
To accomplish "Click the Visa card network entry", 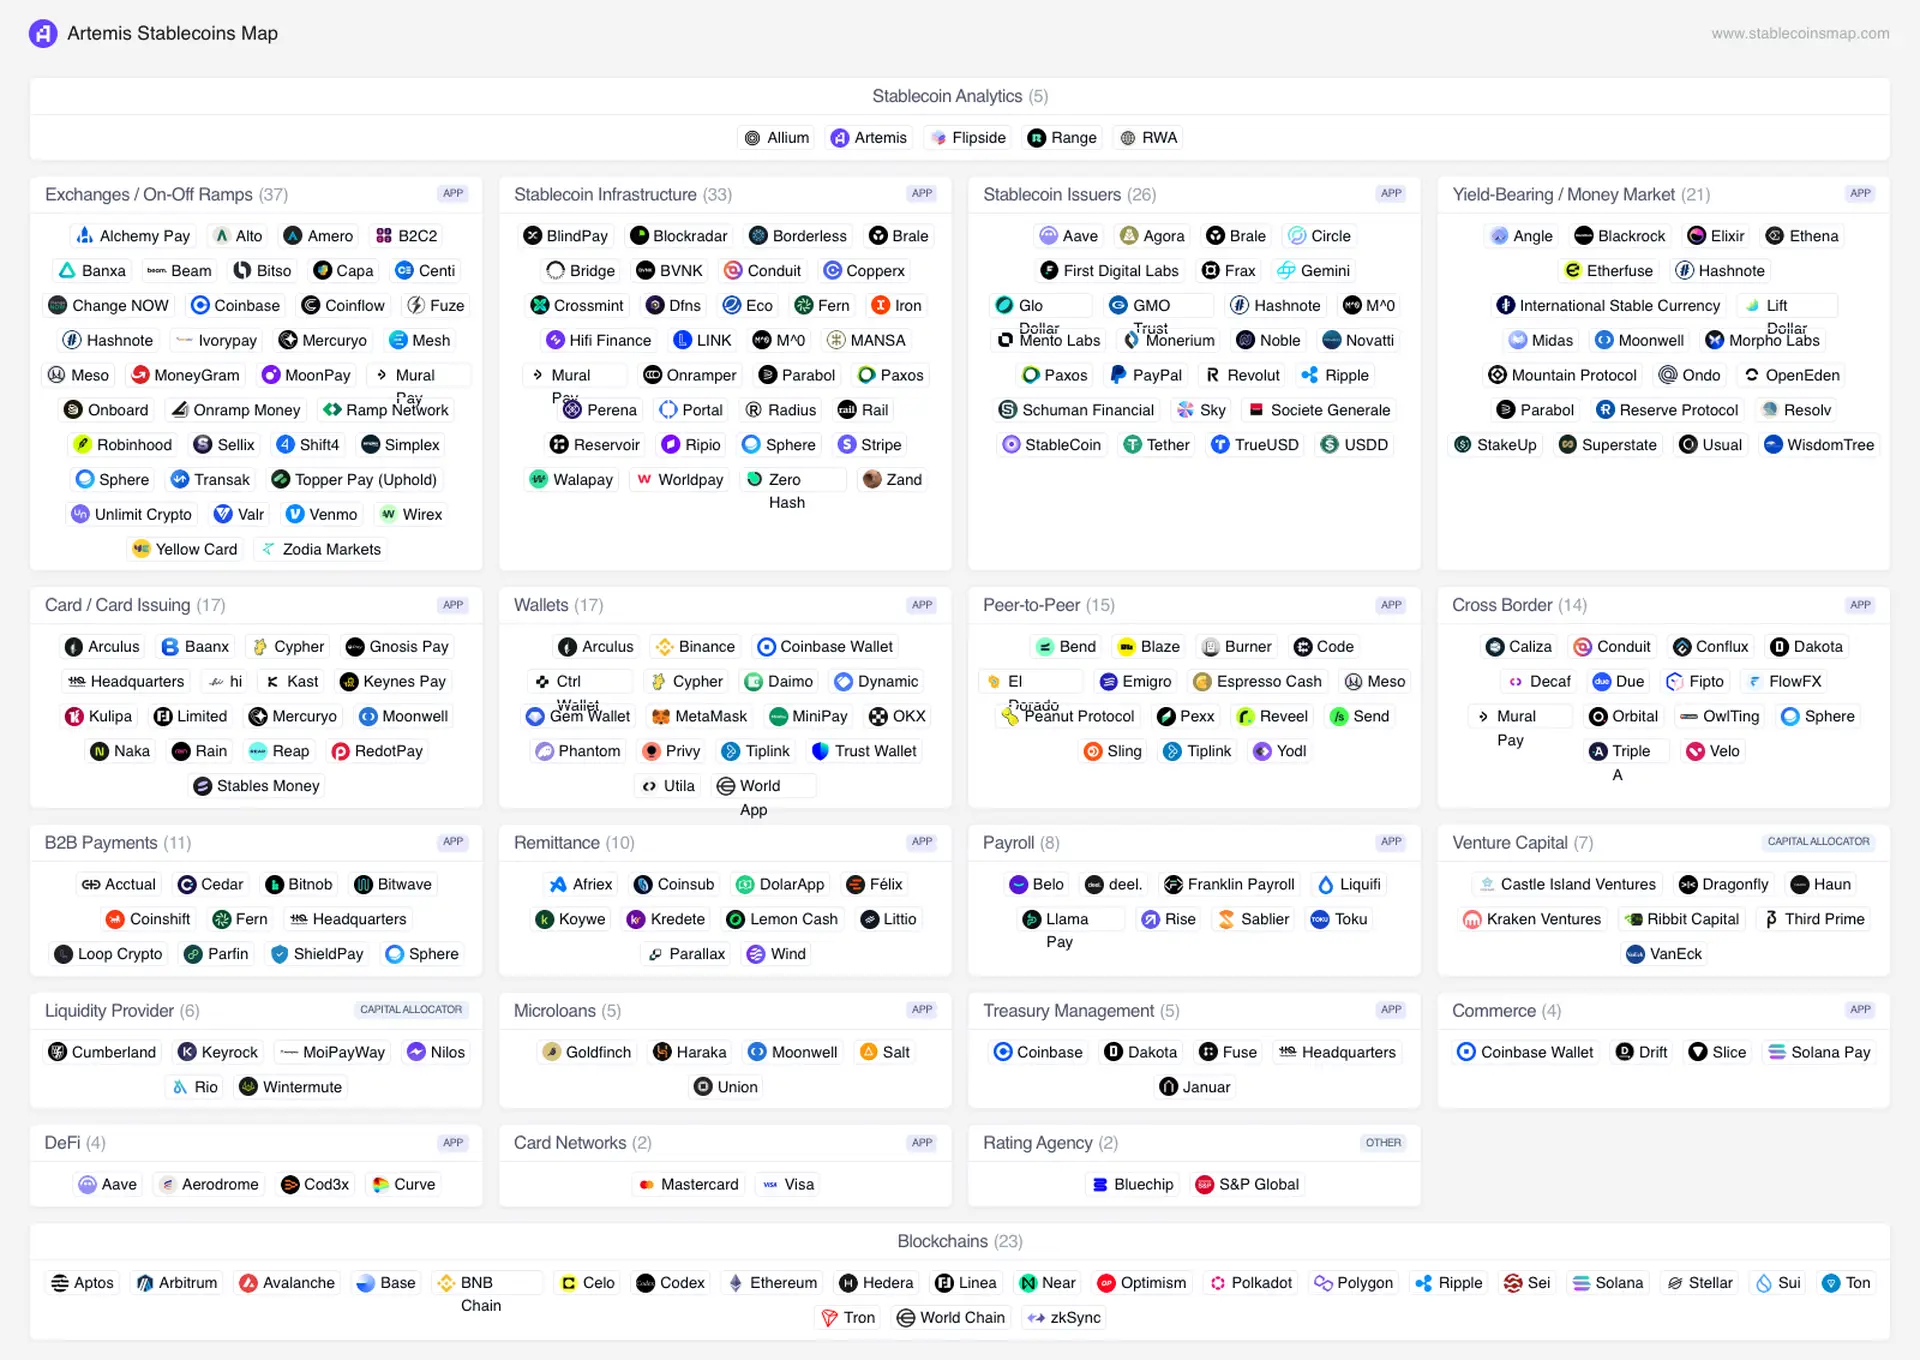I will (x=789, y=1184).
